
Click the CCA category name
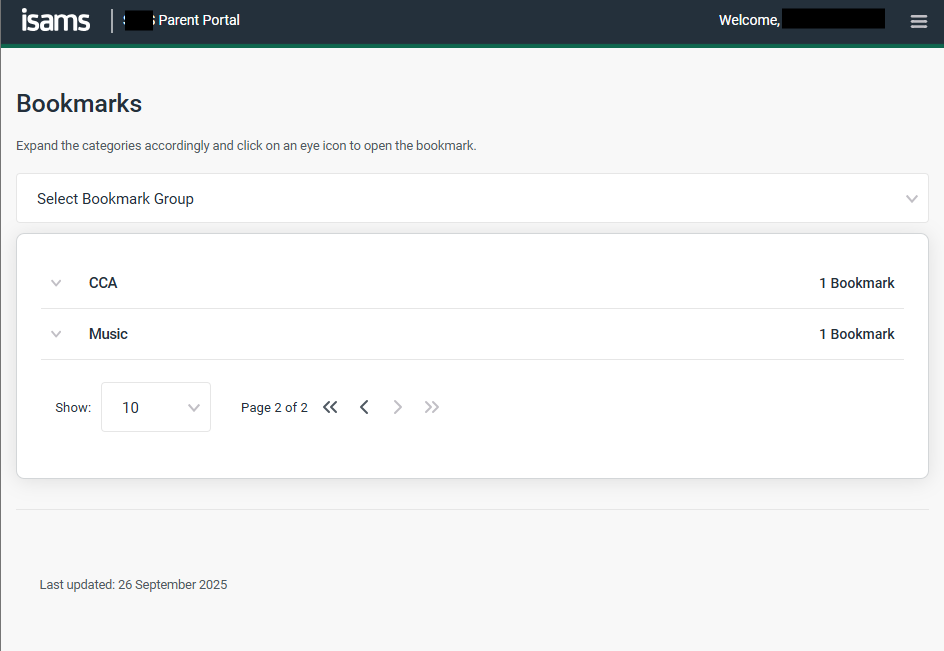click(103, 283)
